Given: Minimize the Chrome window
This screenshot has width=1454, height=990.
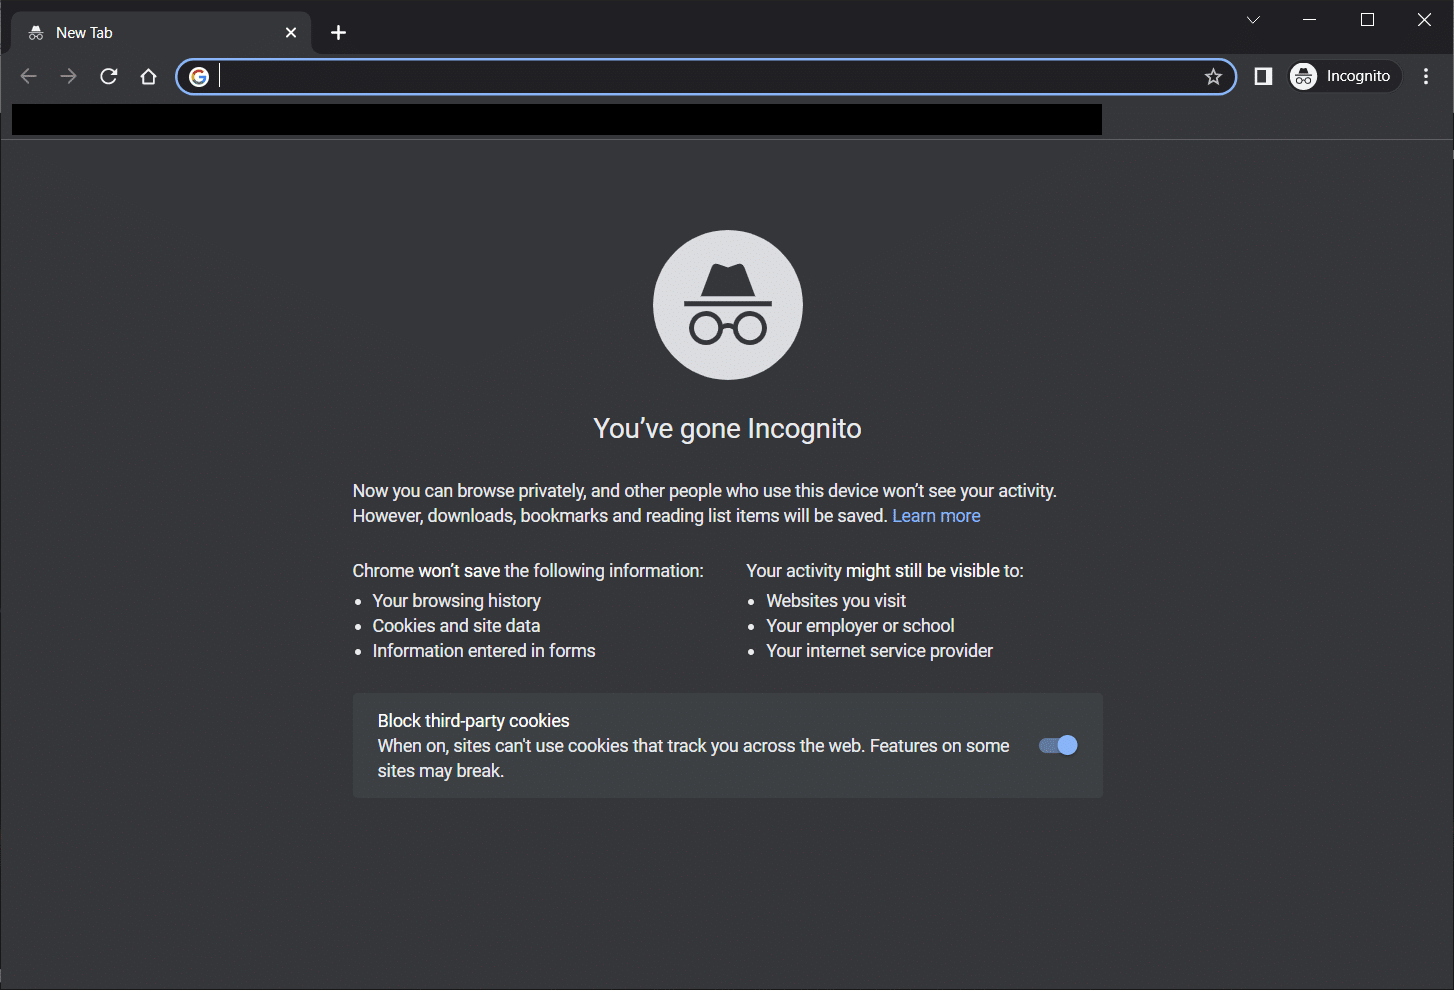Looking at the screenshot, I should coord(1310,20).
